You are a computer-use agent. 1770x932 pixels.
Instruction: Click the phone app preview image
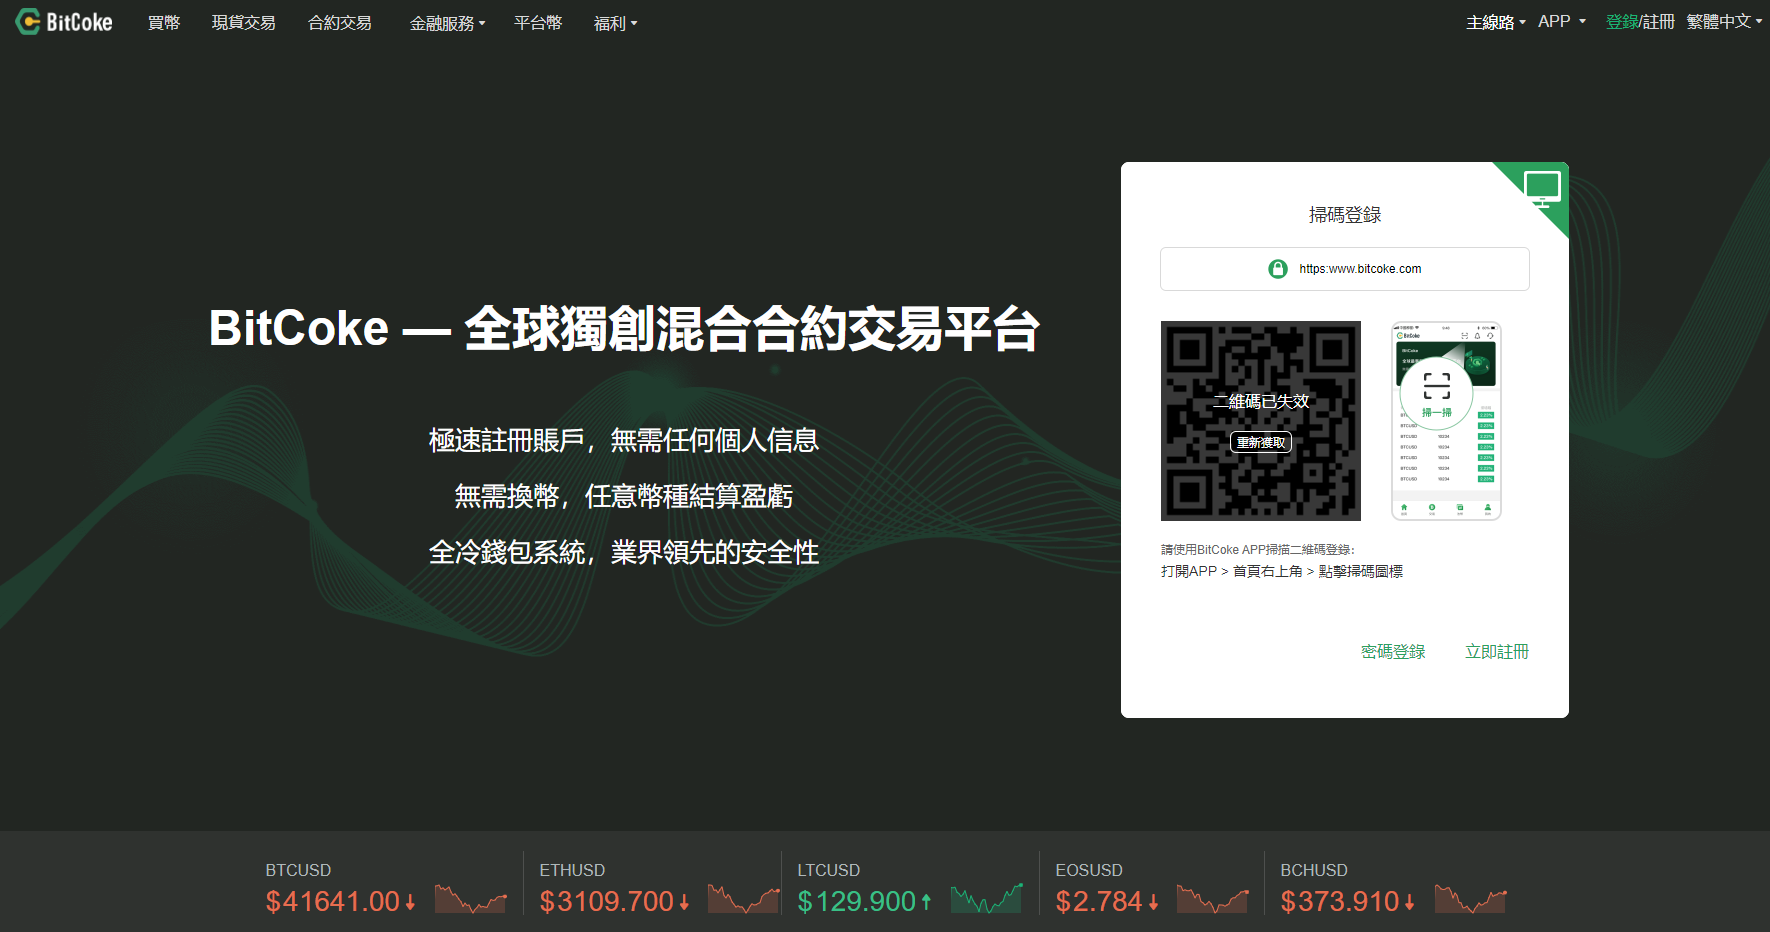tap(1446, 421)
